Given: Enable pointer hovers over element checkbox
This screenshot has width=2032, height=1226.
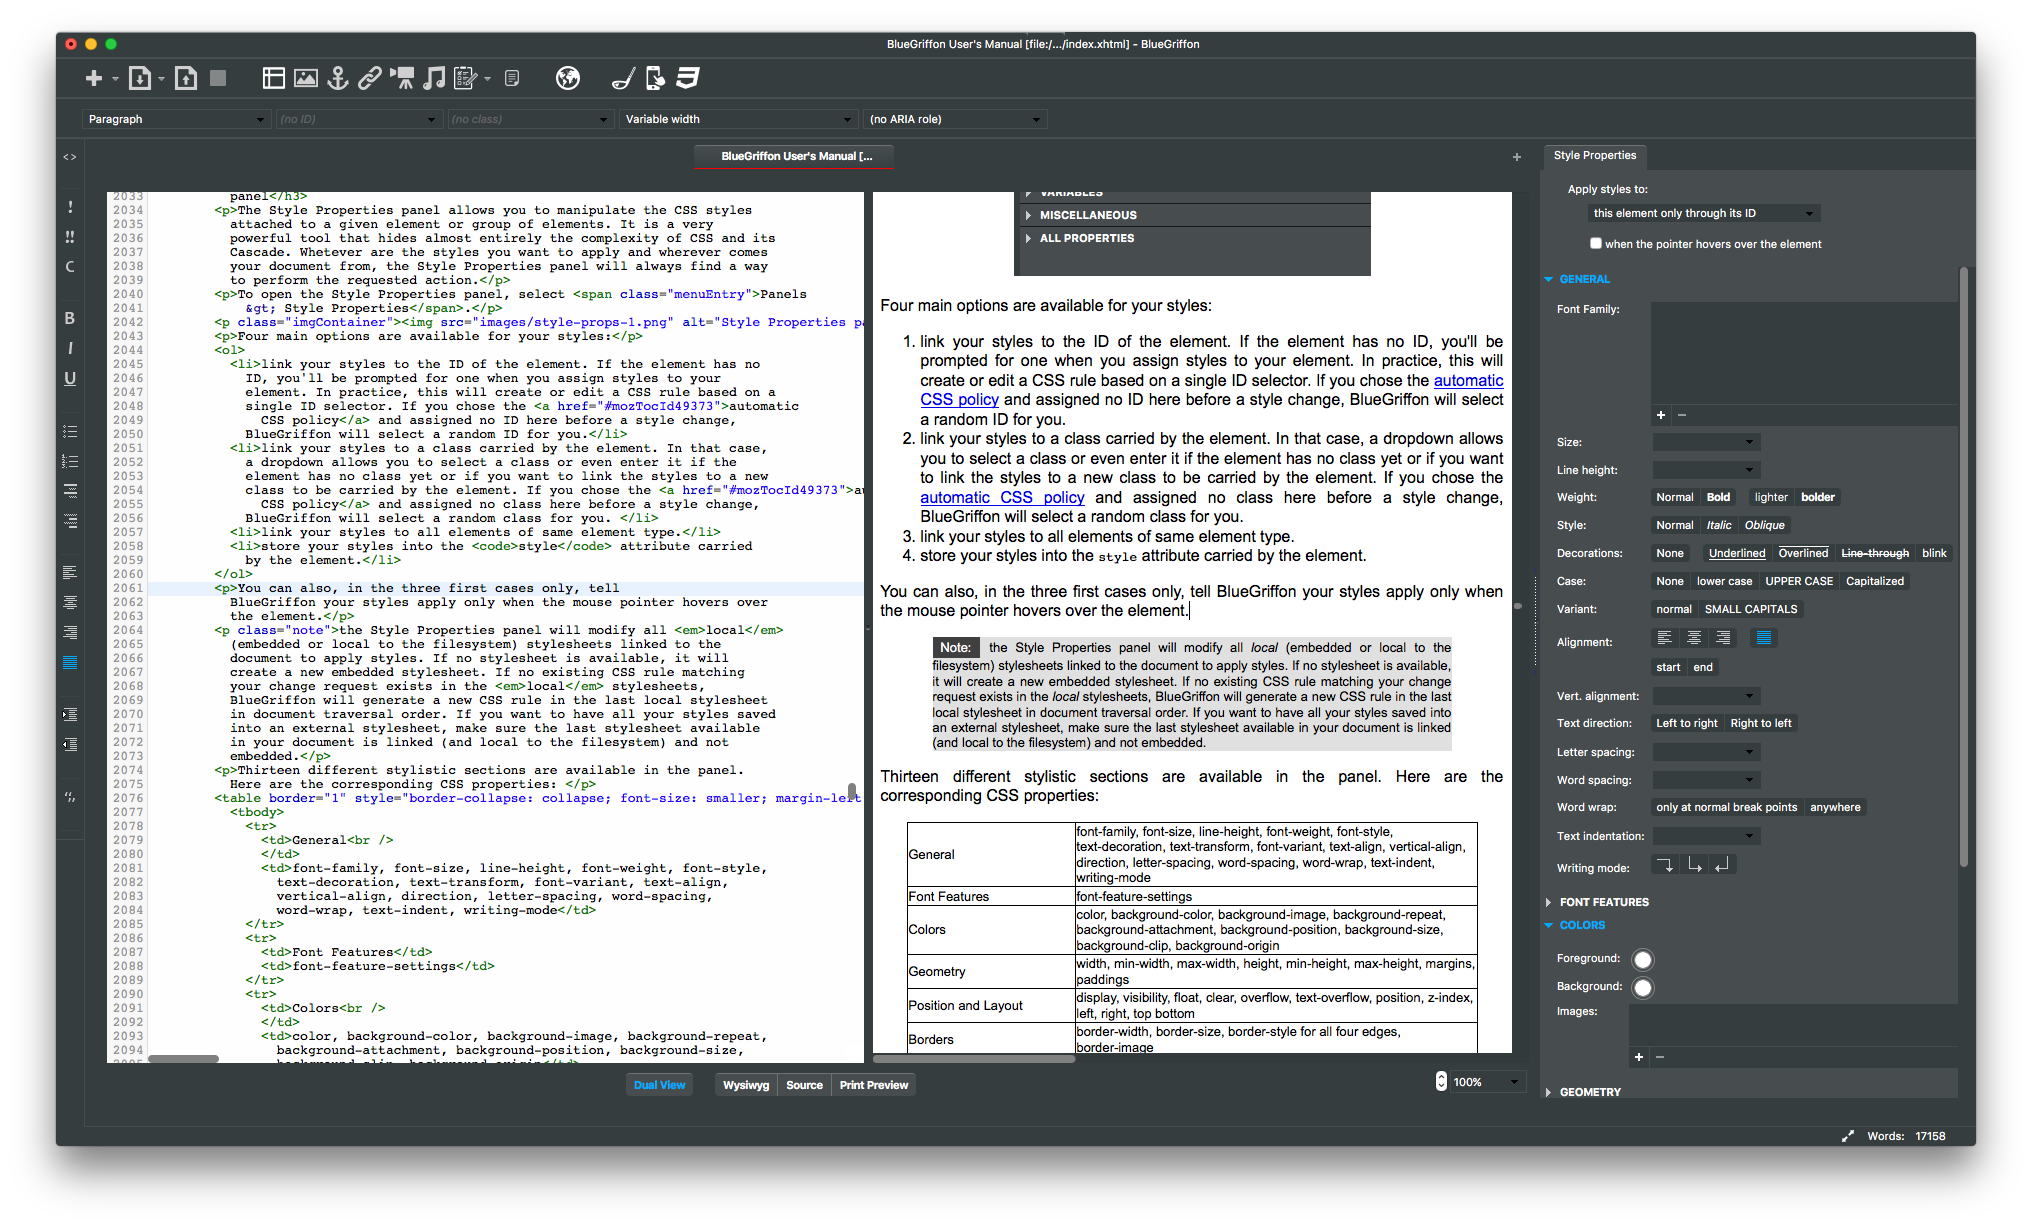Looking at the screenshot, I should [x=1596, y=243].
